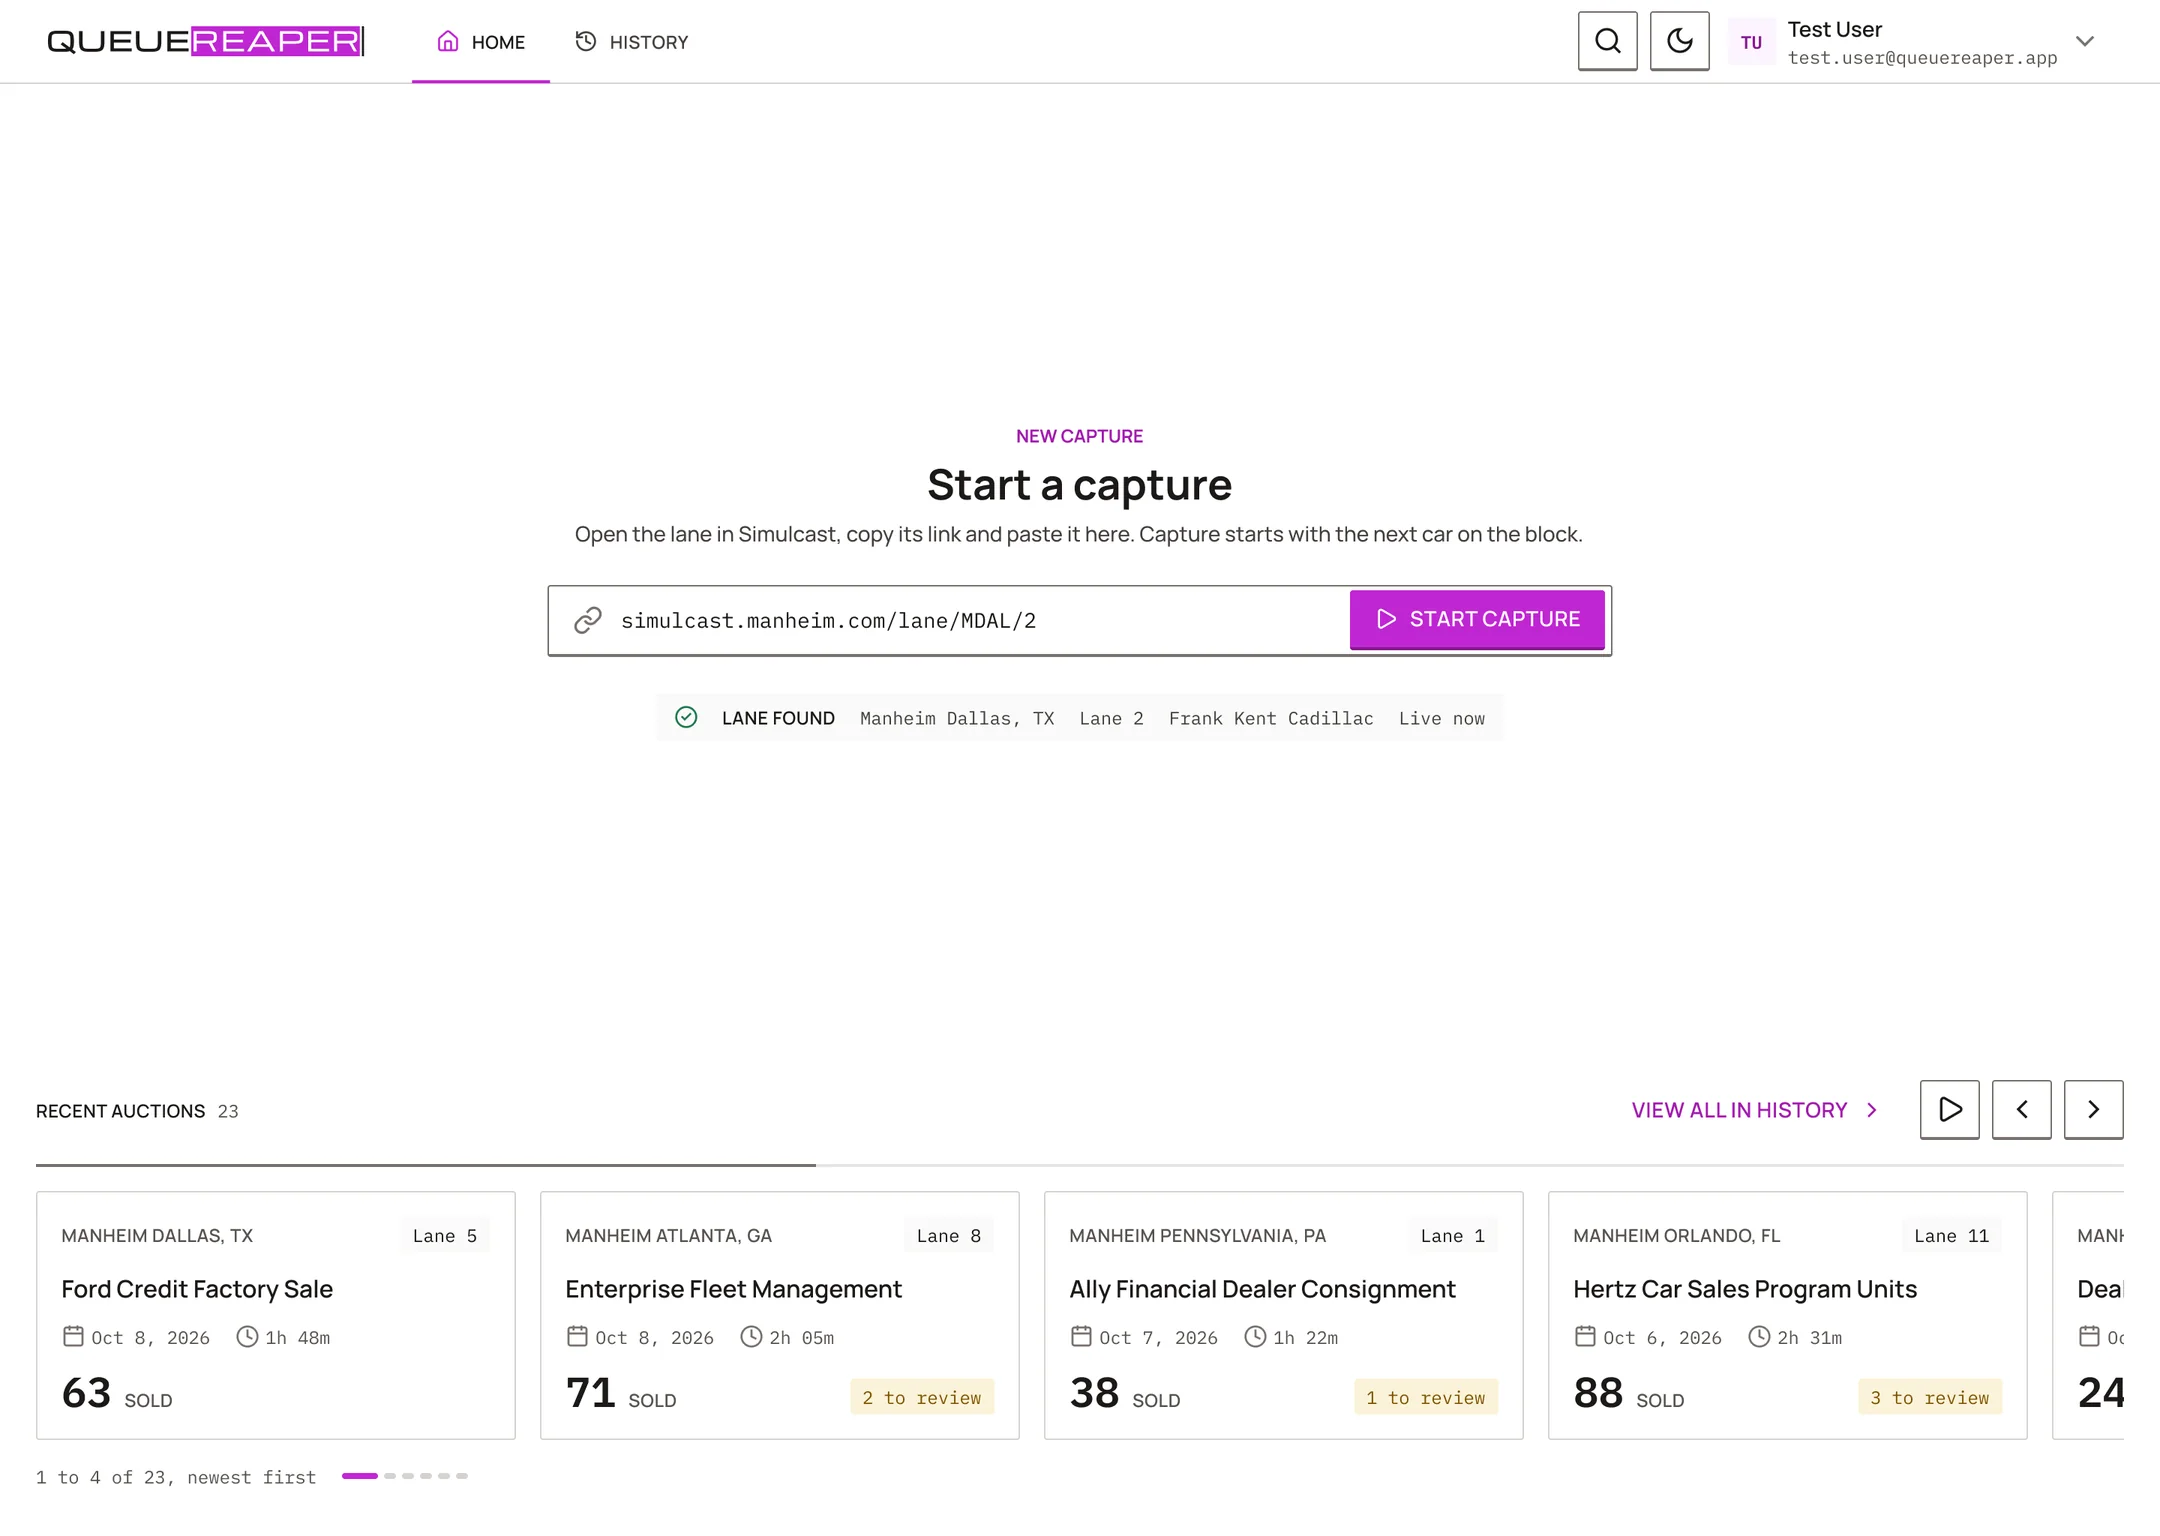Click '1 to review' badge on Ally card
Screen dimensions: 2160x1536
coord(1426,1397)
